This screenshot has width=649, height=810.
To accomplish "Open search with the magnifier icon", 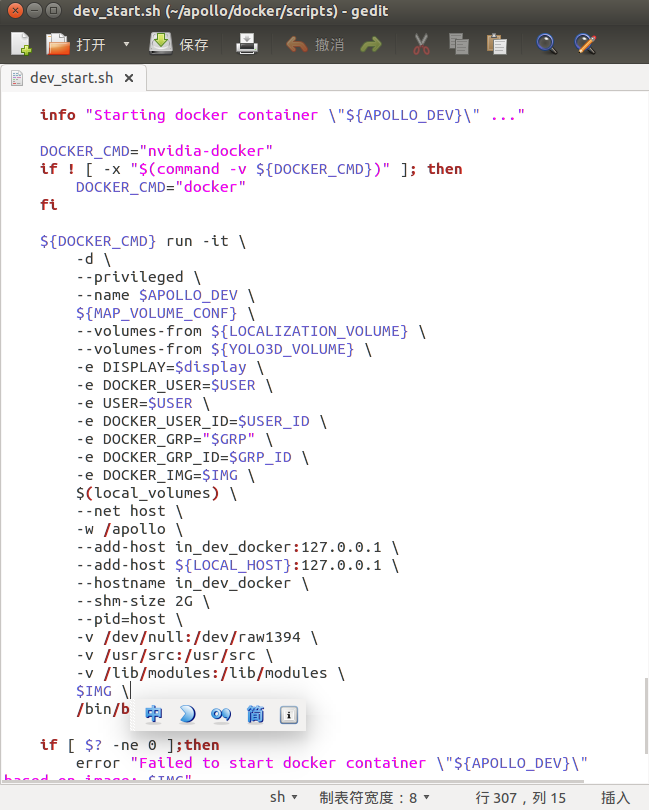I will (x=546, y=44).
